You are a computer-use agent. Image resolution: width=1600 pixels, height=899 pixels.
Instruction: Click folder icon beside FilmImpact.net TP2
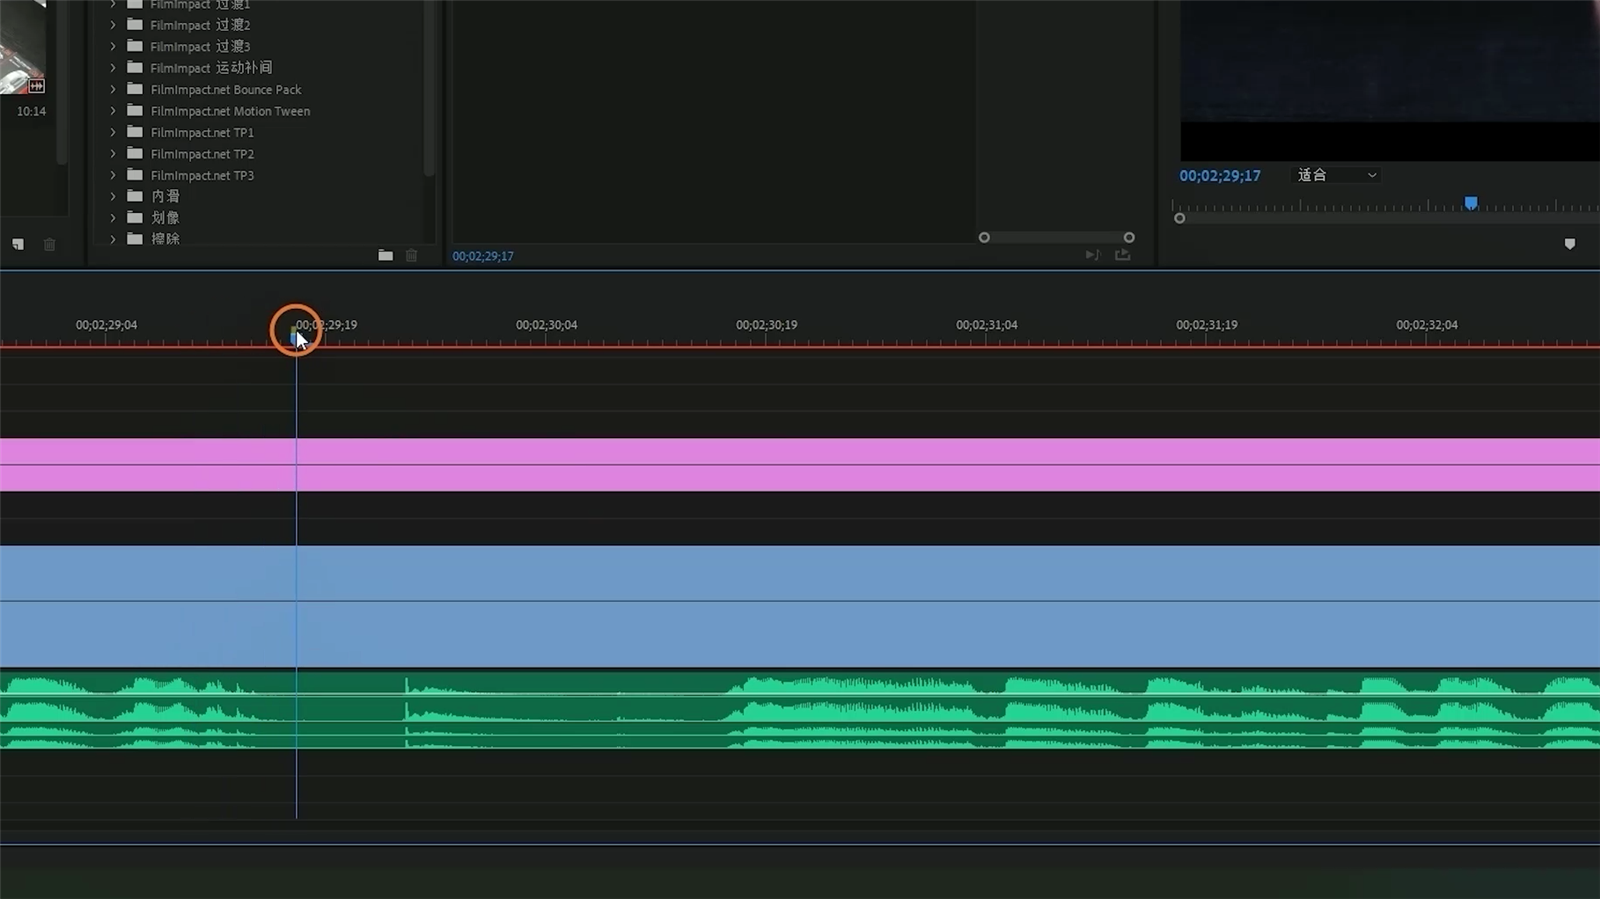[135, 154]
